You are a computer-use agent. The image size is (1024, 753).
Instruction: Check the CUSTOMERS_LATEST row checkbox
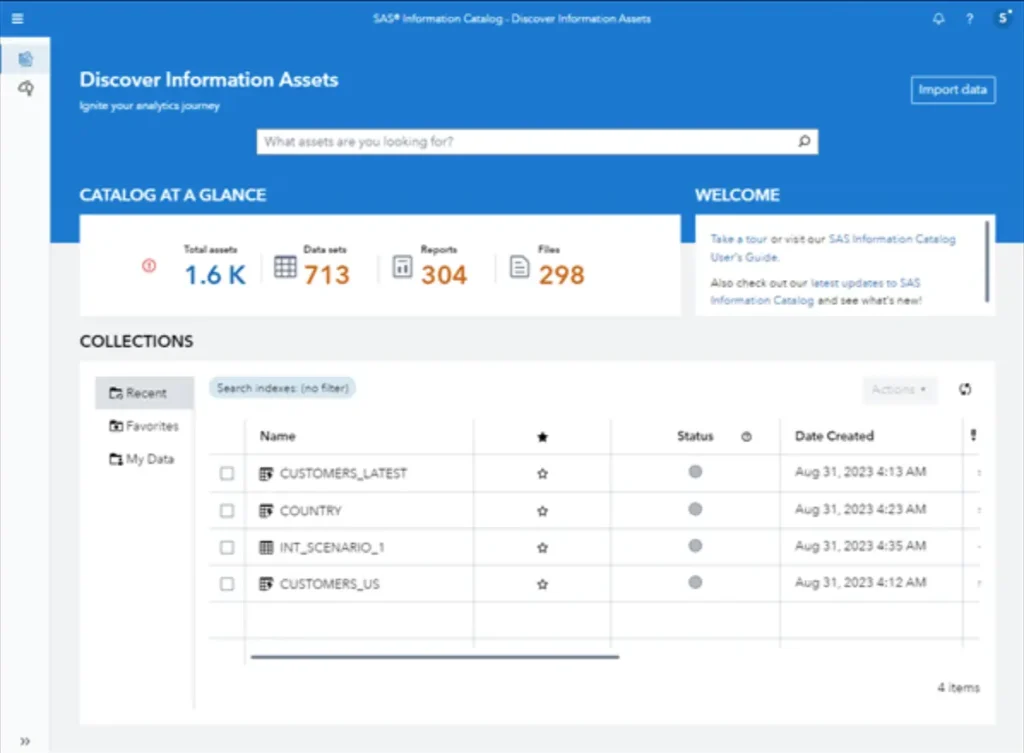227,473
